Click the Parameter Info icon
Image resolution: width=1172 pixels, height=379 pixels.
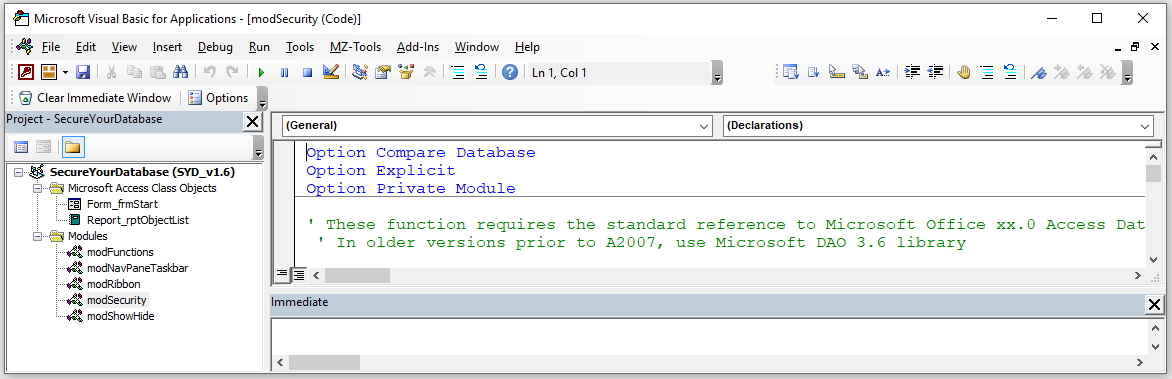(860, 73)
